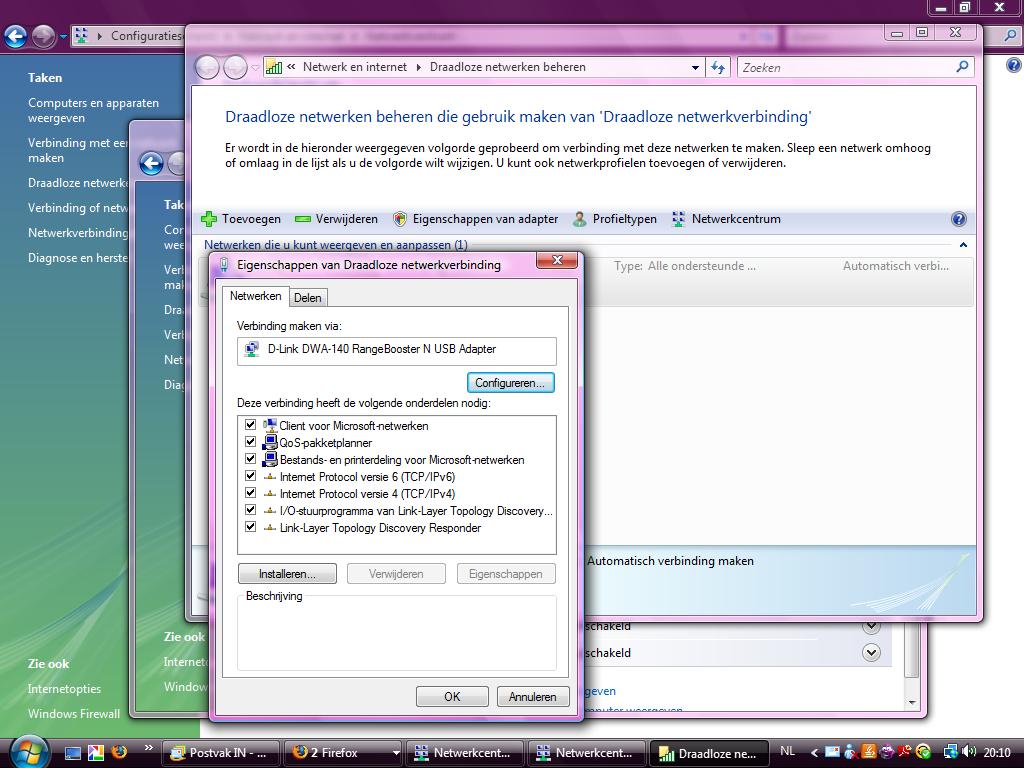Click the Verwijderen minus icon in the toolbar

[x=302, y=219]
